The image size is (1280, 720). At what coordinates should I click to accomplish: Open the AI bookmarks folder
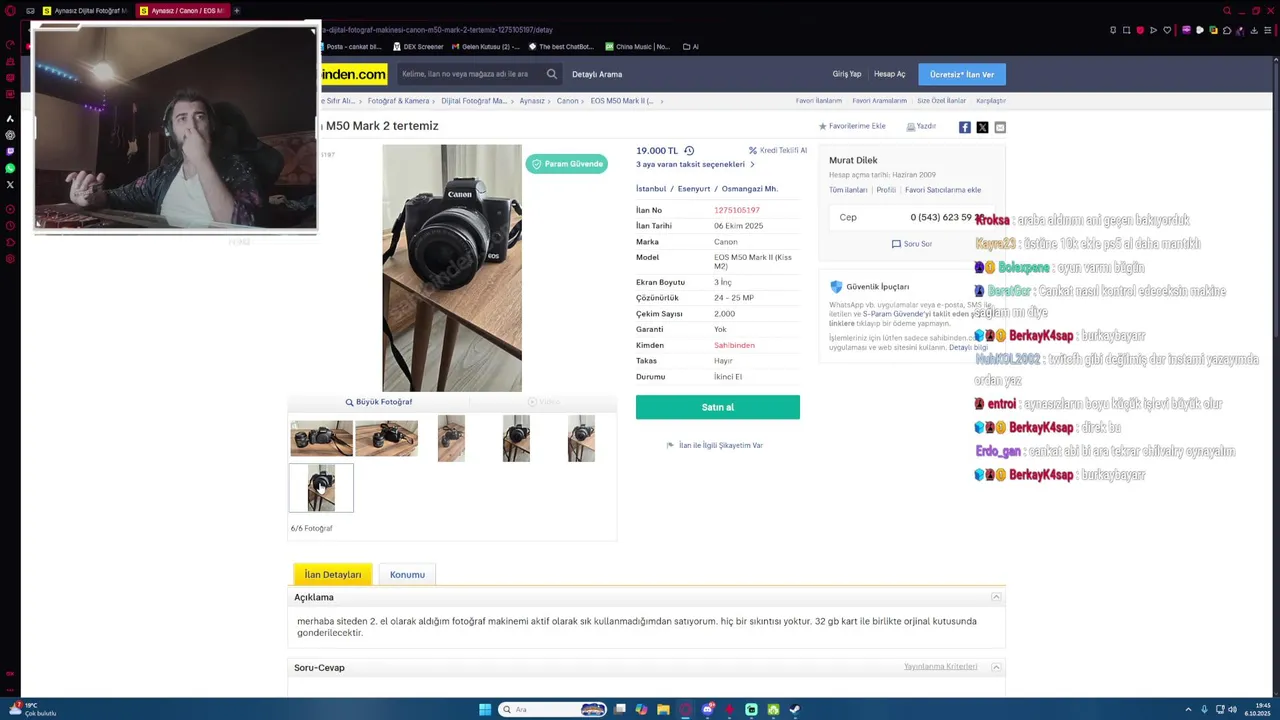tap(690, 46)
